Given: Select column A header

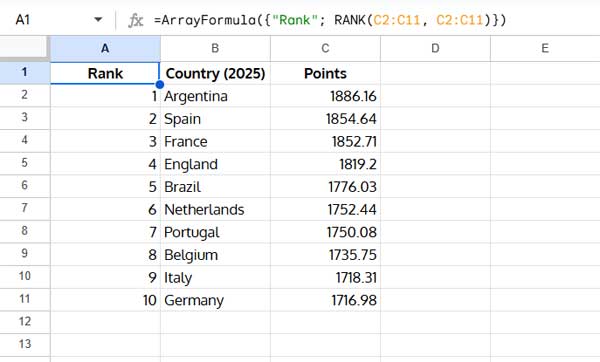Looking at the screenshot, I should pyautogui.click(x=105, y=48).
